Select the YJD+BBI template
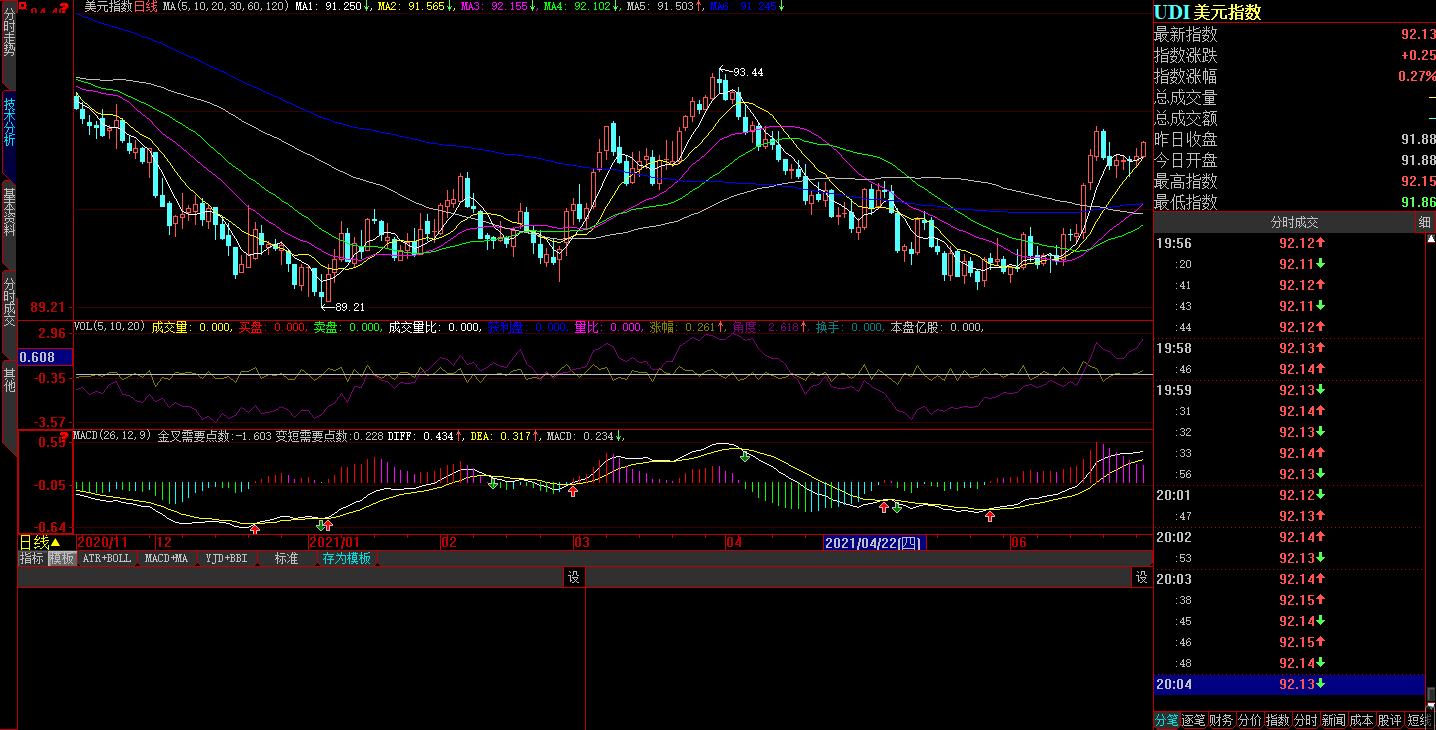This screenshot has width=1436, height=730. [x=226, y=558]
